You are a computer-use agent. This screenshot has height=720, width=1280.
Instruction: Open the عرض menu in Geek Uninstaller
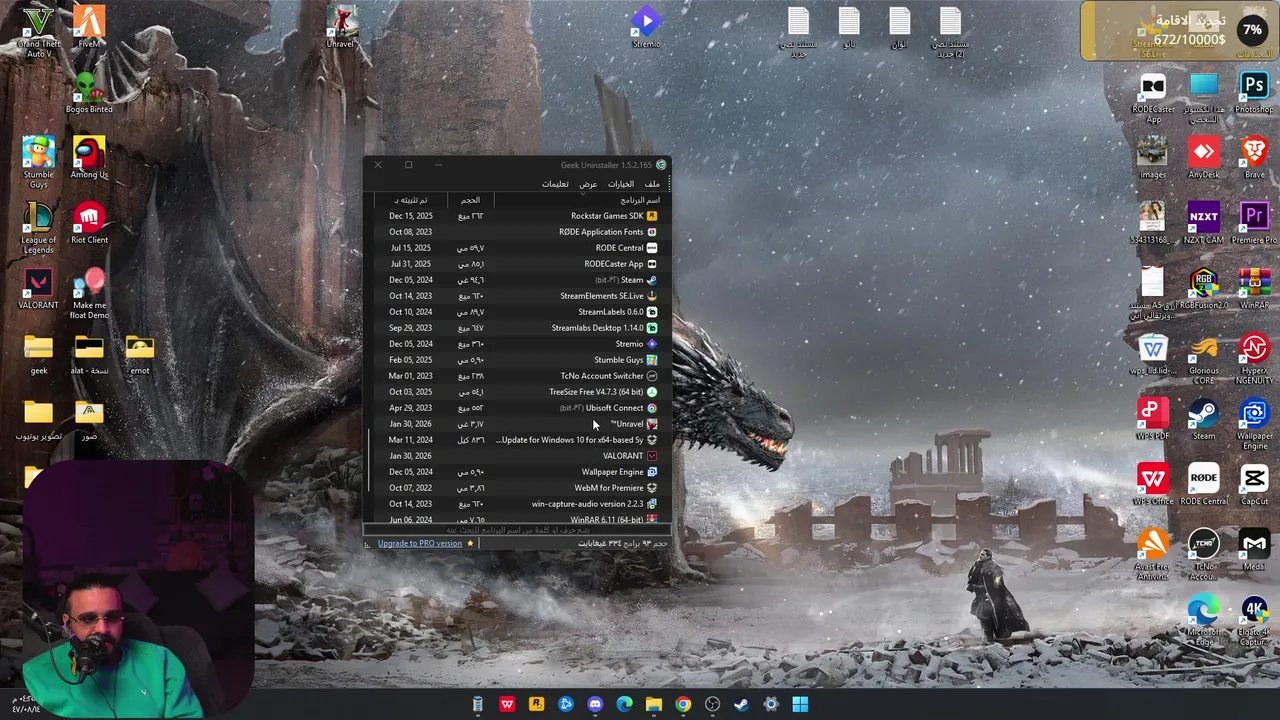click(588, 184)
